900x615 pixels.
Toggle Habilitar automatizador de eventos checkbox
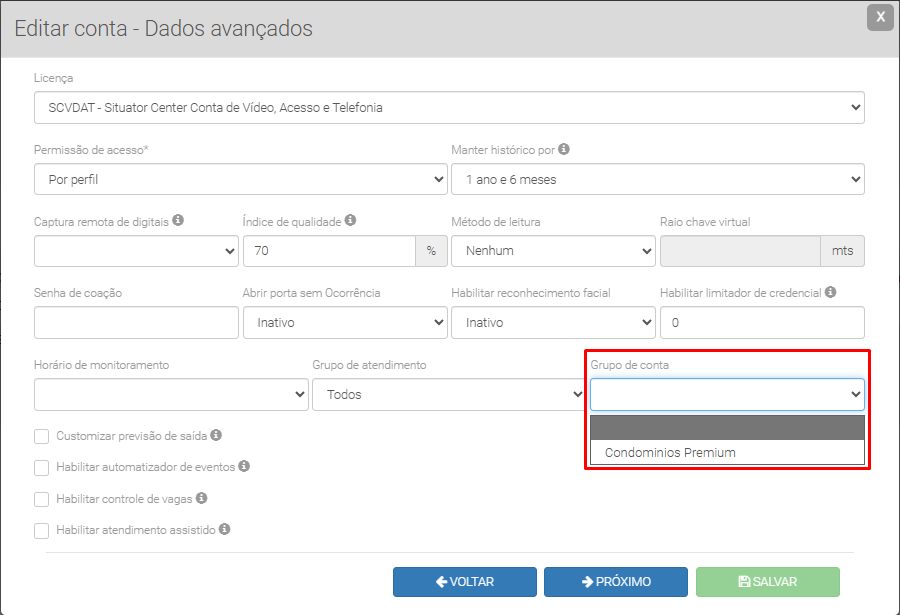[x=42, y=467]
